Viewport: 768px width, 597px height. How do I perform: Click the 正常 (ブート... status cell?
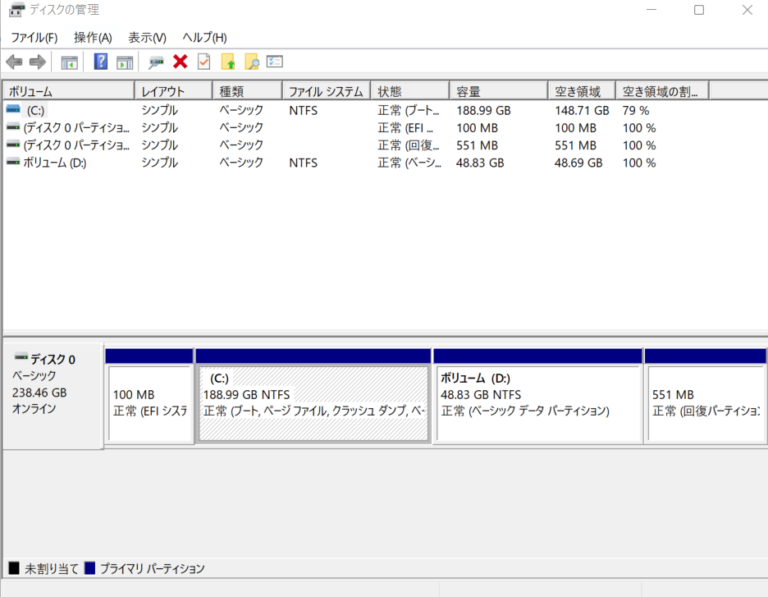pos(408,111)
